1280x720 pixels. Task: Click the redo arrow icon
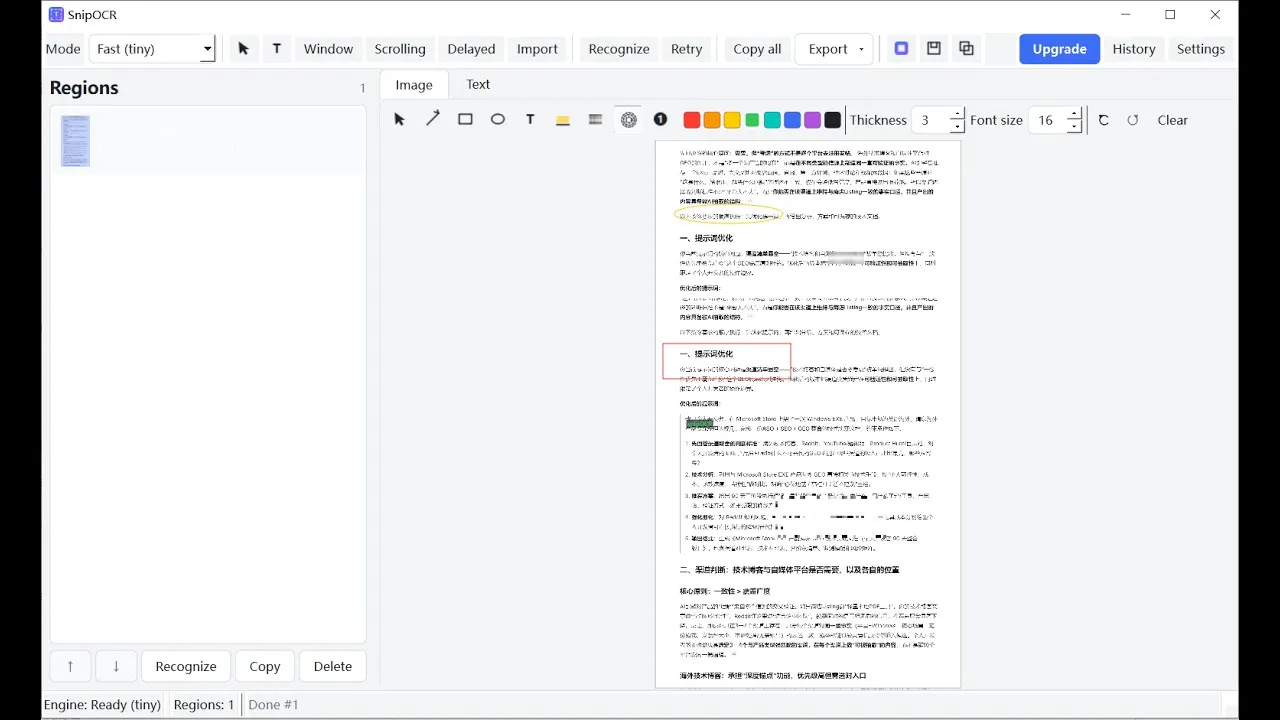click(x=1133, y=120)
